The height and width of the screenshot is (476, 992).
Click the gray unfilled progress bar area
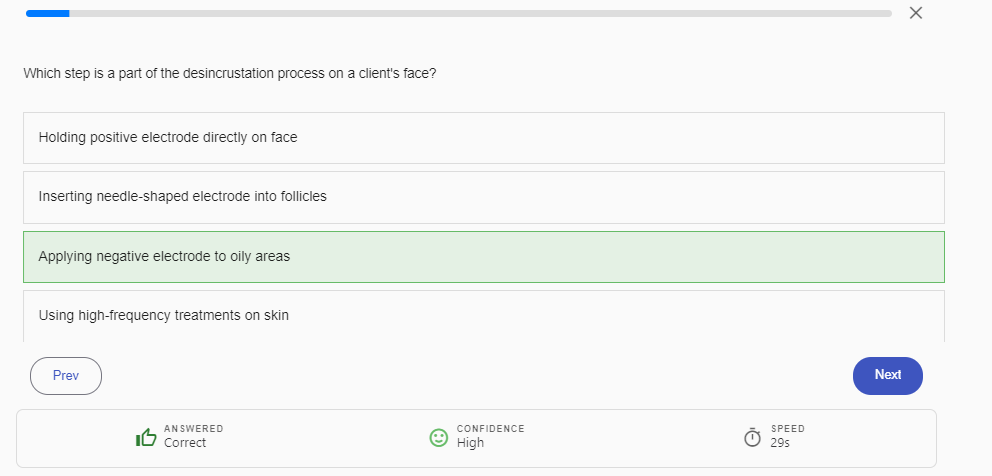click(480, 14)
